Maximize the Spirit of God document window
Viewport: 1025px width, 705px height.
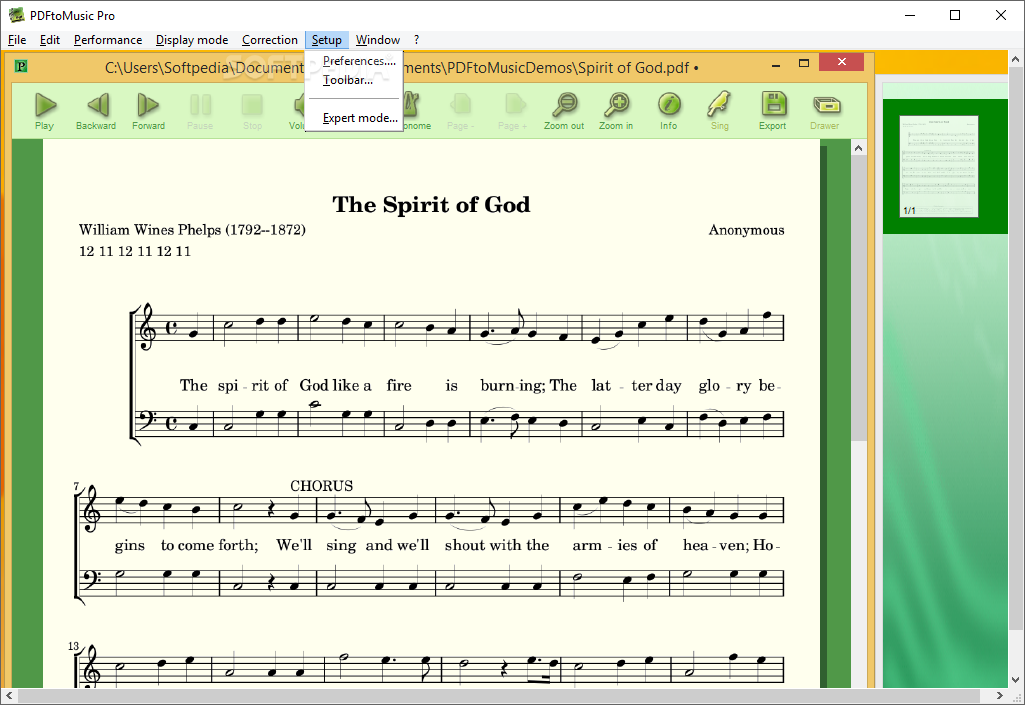tap(804, 63)
